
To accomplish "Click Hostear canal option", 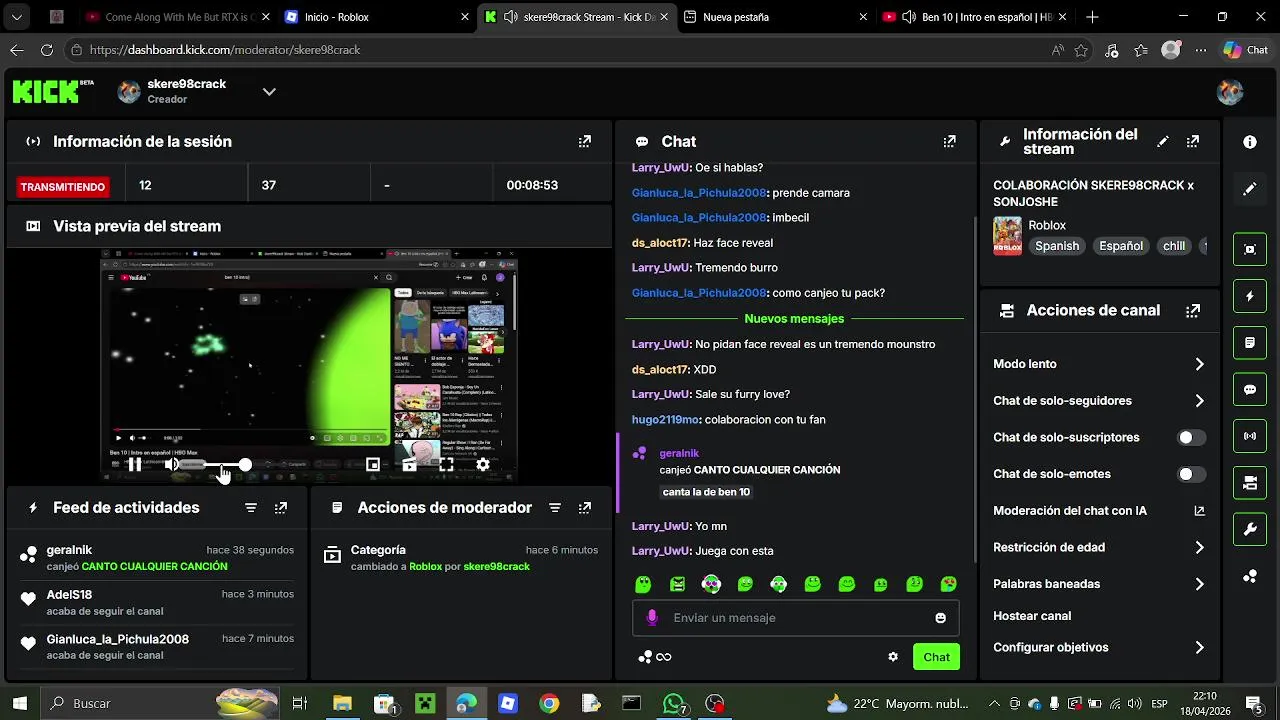I will pos(1032,616).
